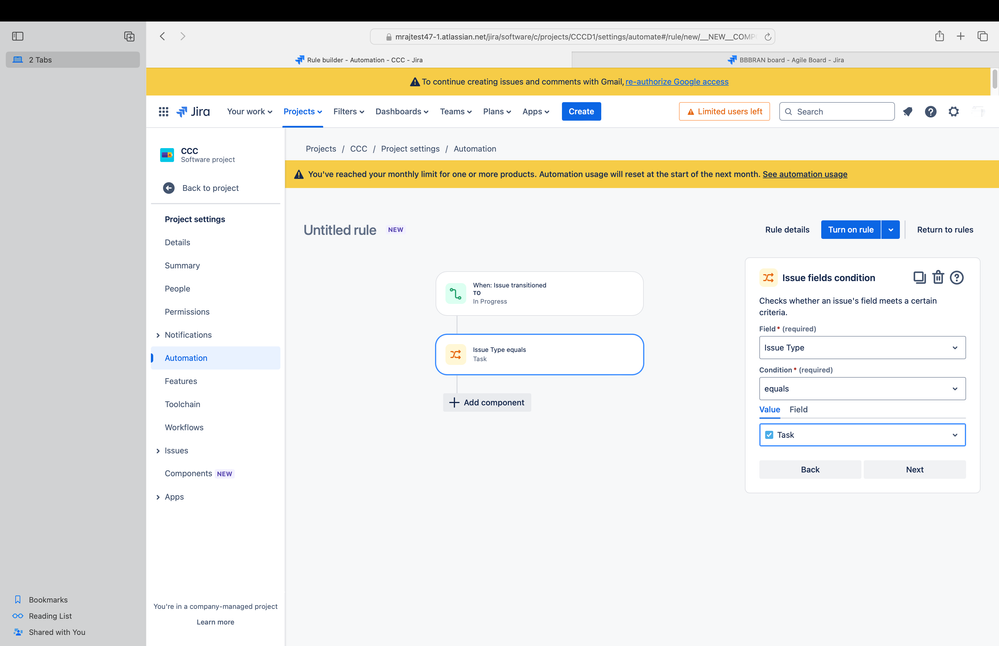Click Return to rules

point(945,230)
